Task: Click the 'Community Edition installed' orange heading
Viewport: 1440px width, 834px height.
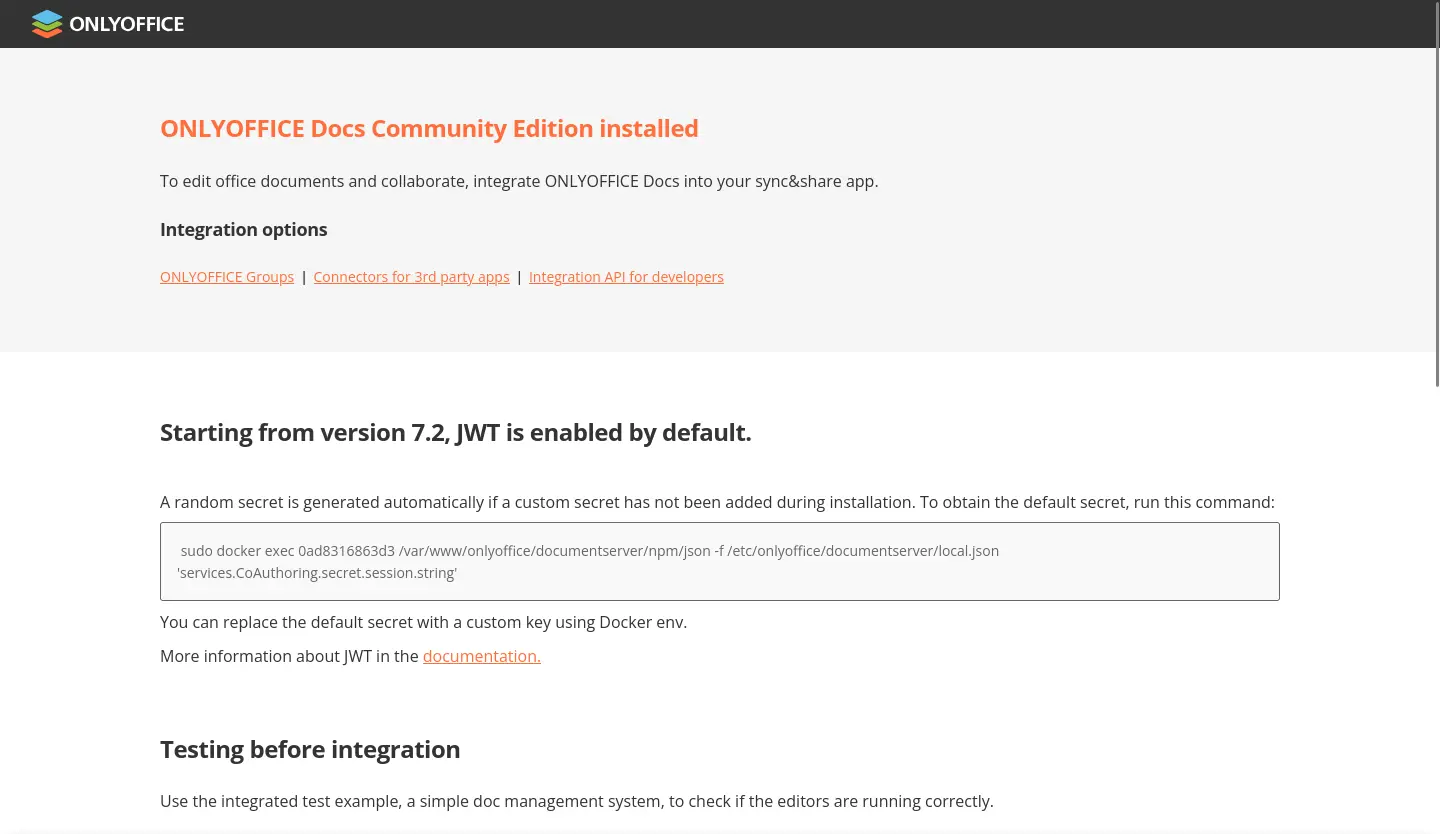Action: coord(429,129)
